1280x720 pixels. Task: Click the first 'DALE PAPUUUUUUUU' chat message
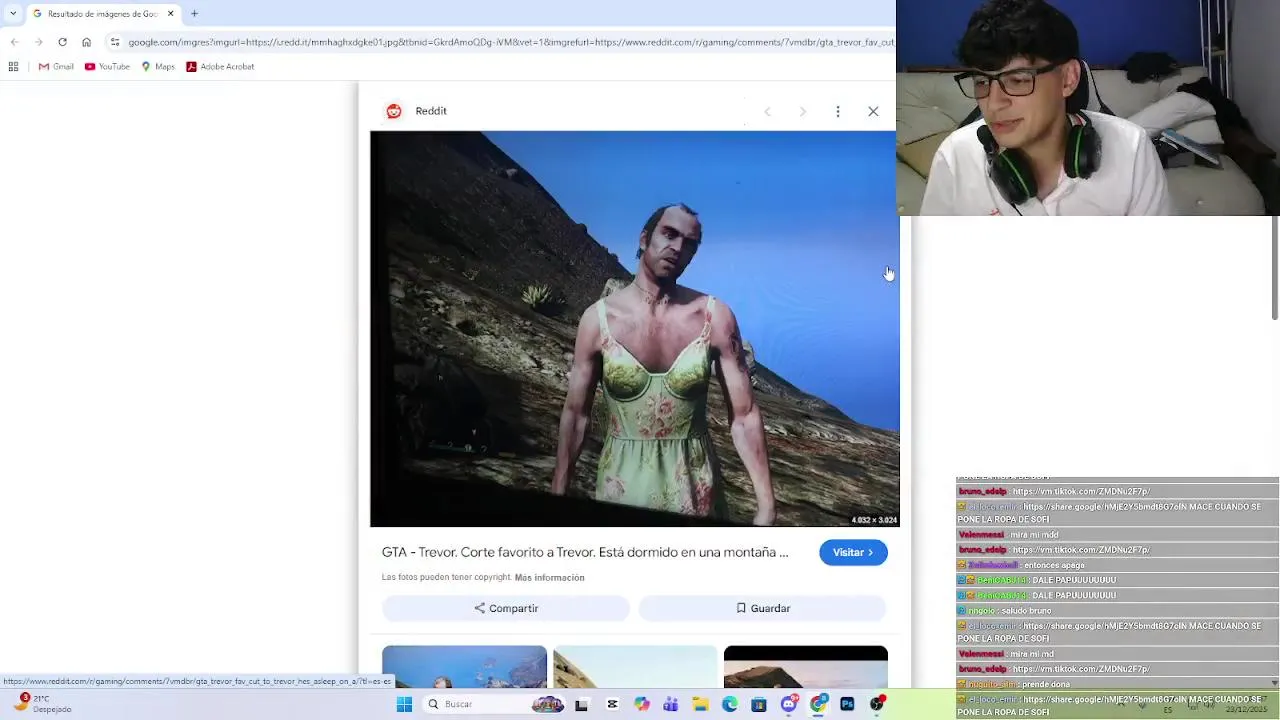(x=1074, y=580)
